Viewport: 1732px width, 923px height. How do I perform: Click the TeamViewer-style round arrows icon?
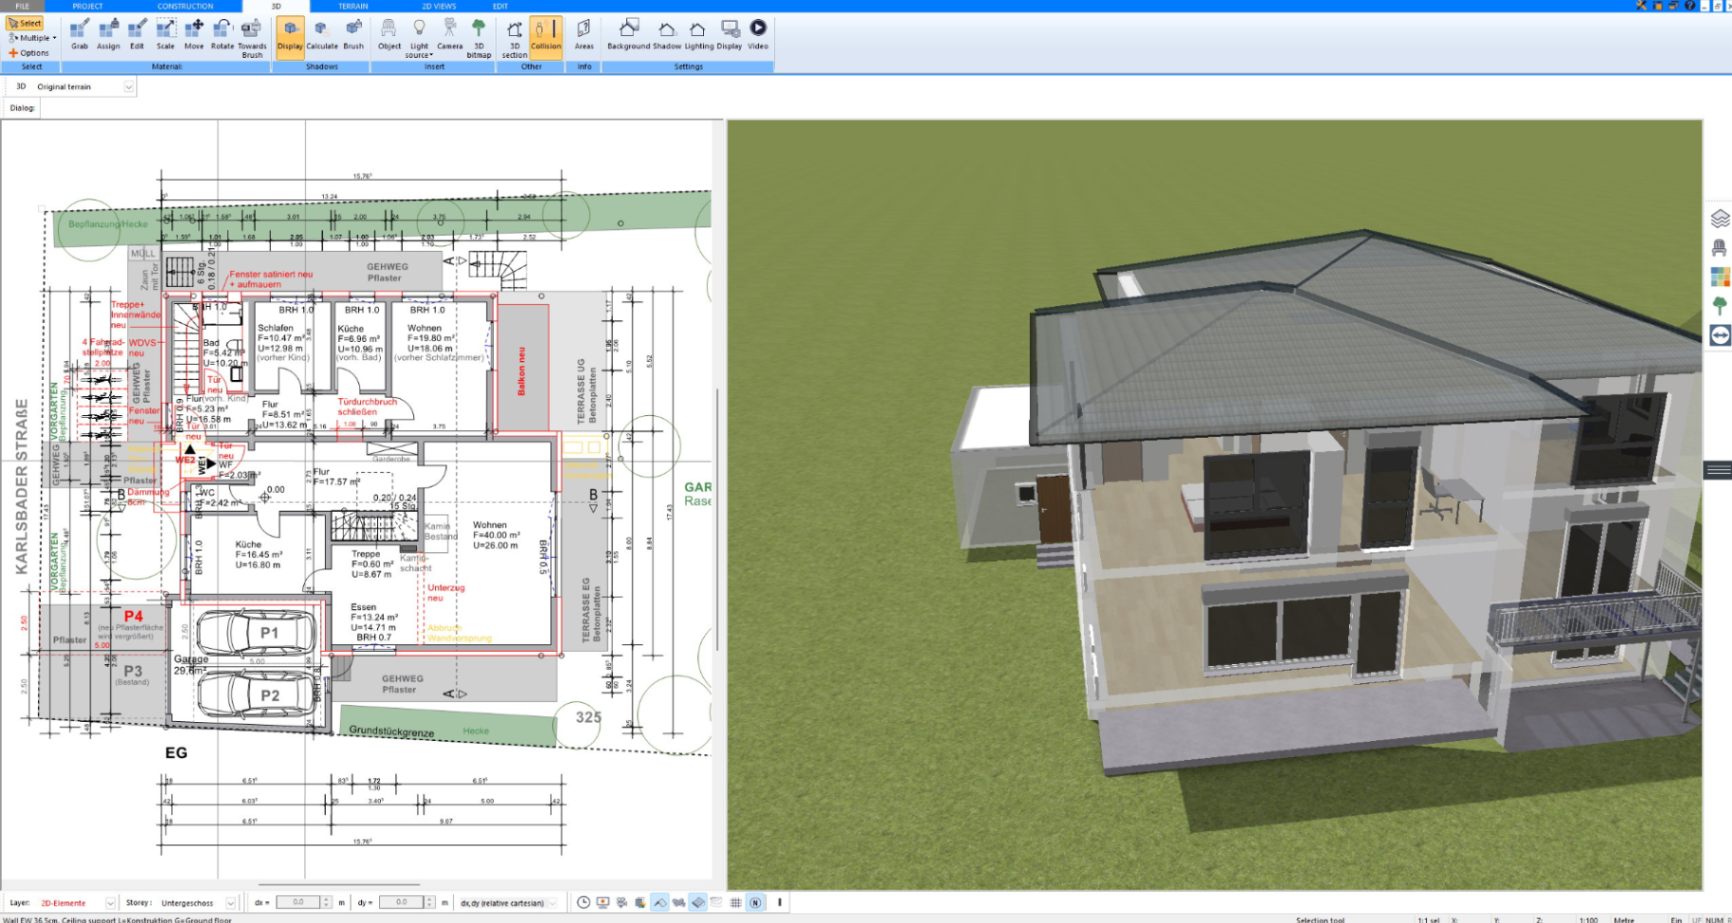[1720, 335]
